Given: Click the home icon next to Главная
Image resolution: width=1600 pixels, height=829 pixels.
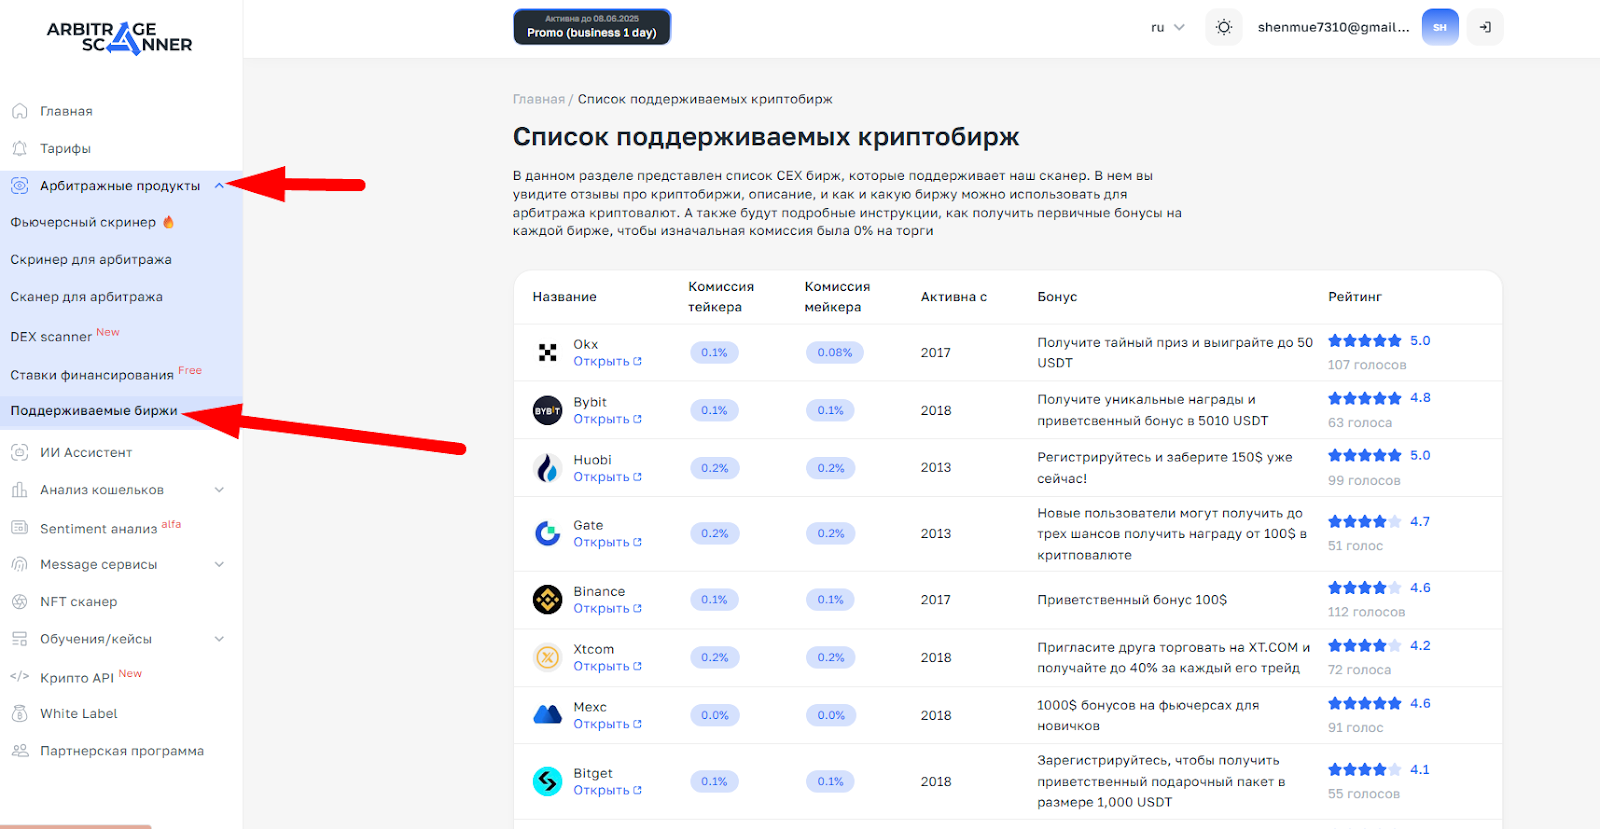Looking at the screenshot, I should [x=19, y=111].
